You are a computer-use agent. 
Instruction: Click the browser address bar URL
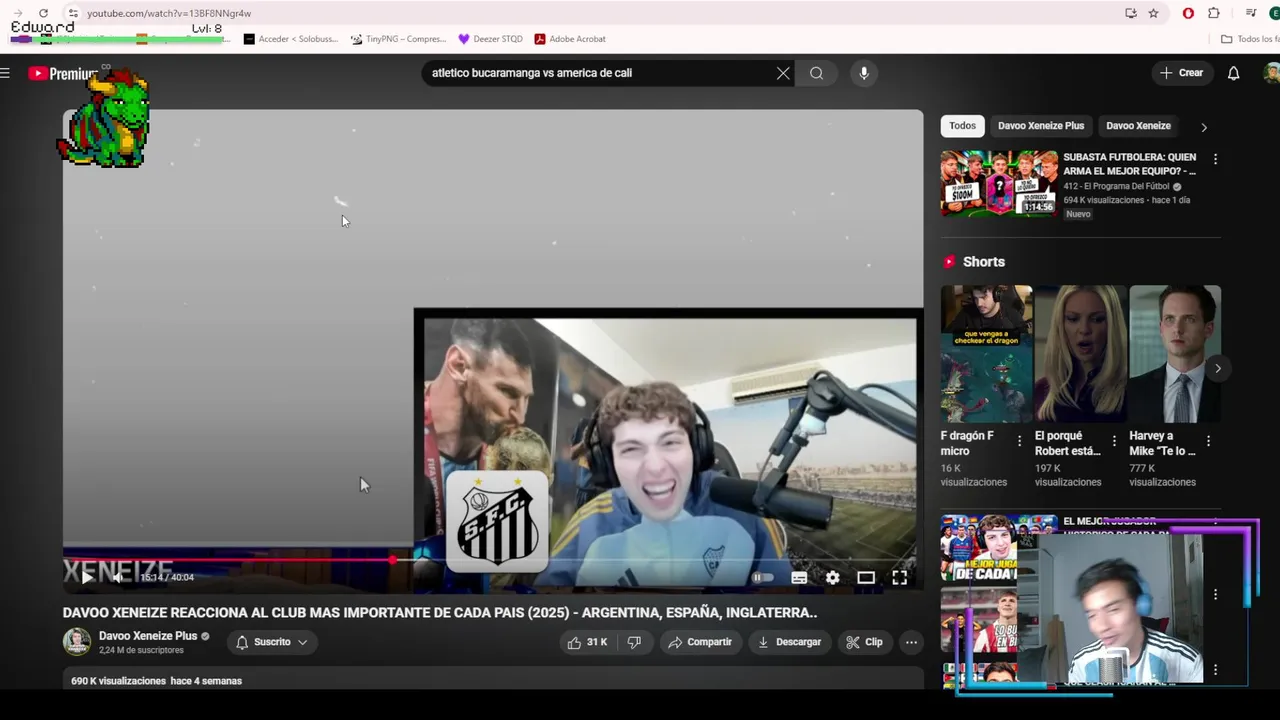click(x=168, y=13)
